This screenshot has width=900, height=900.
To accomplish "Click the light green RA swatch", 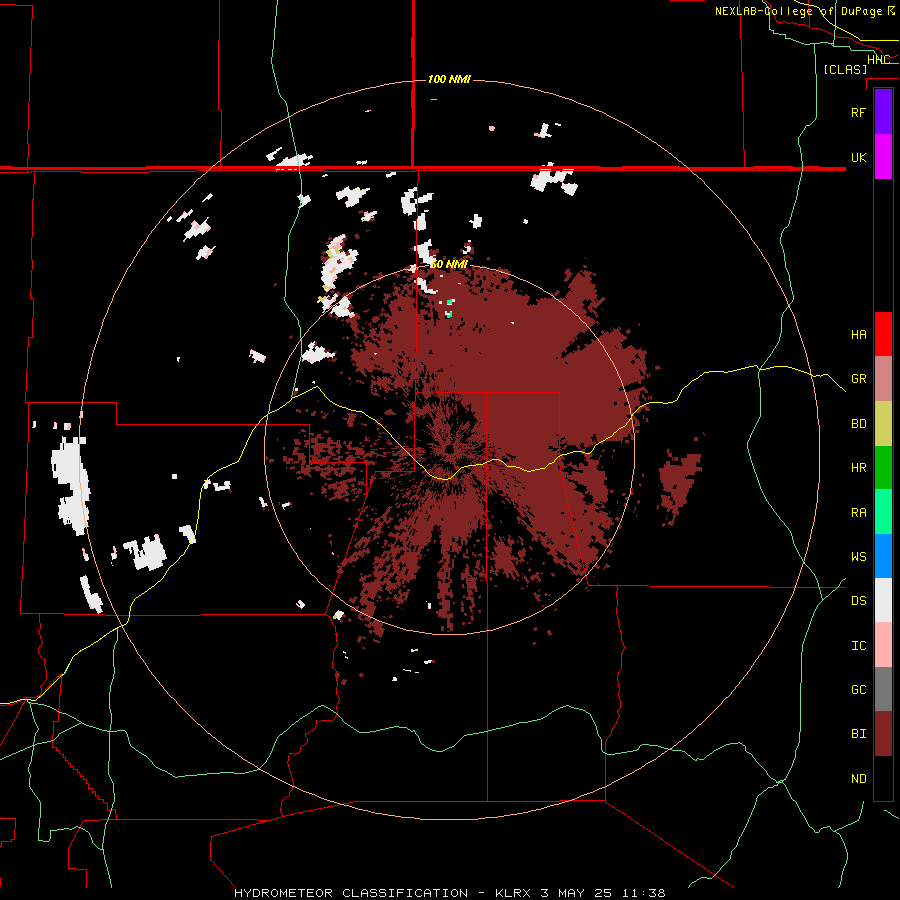I will click(x=883, y=512).
